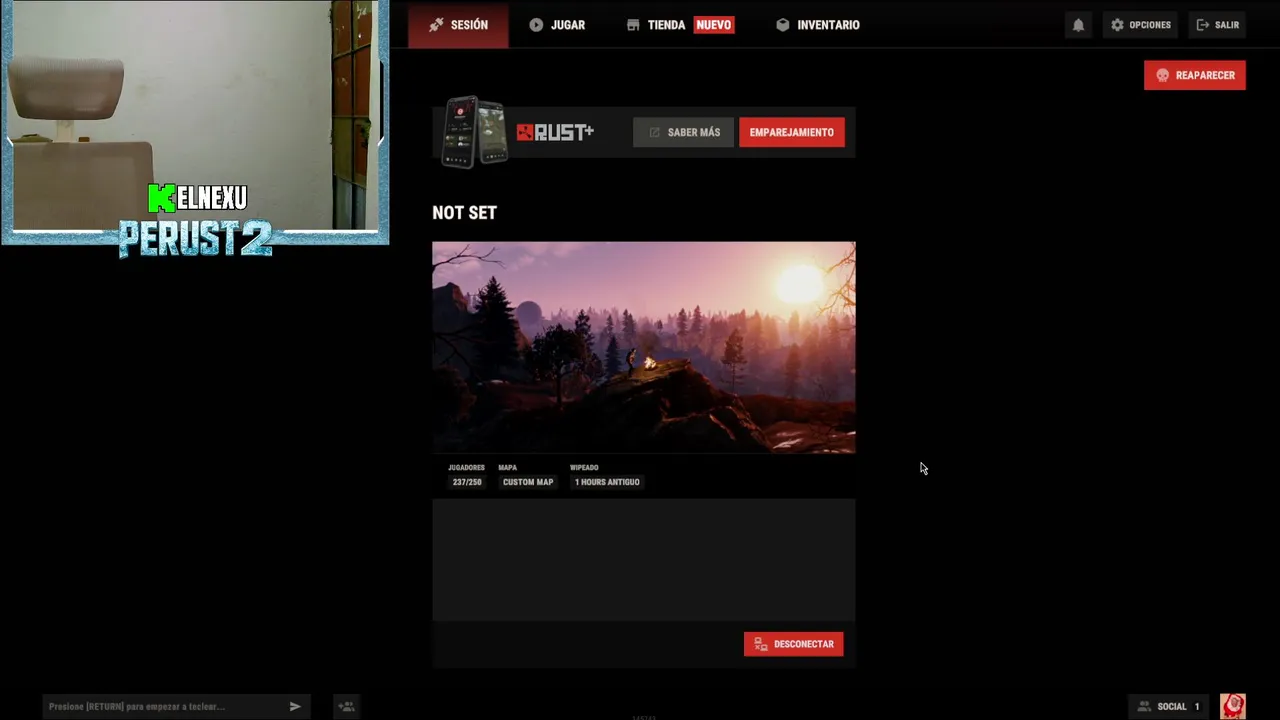This screenshot has height=720, width=1280.
Task: Click the NOT SET server title
Action: 464,213
